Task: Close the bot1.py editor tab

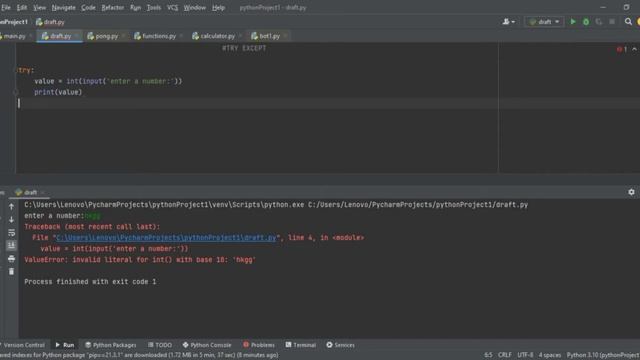Action: pos(285,36)
